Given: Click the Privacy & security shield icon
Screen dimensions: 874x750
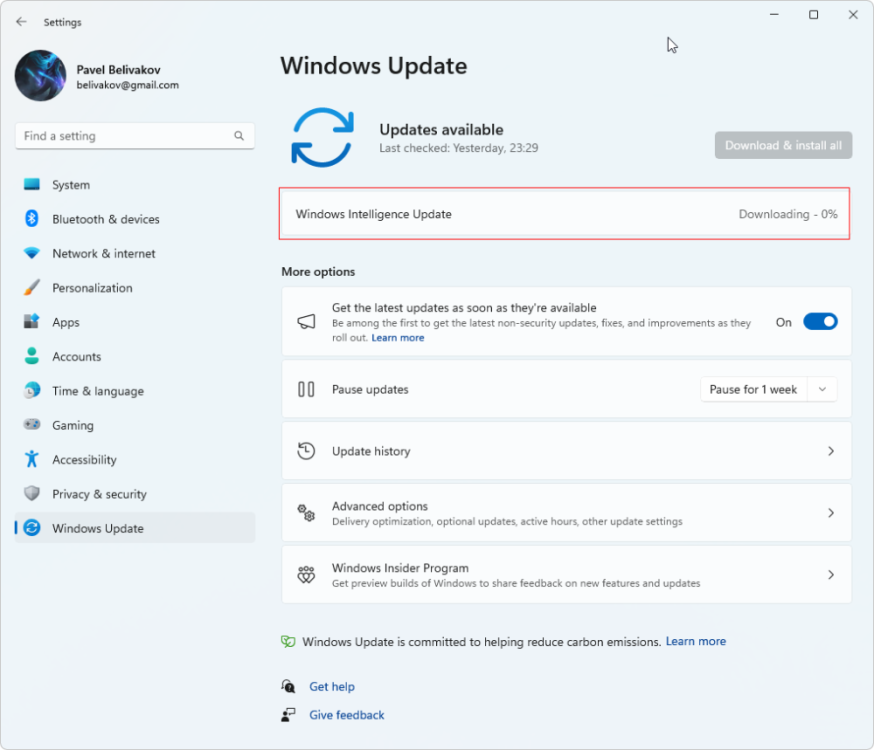Looking at the screenshot, I should click(32, 493).
